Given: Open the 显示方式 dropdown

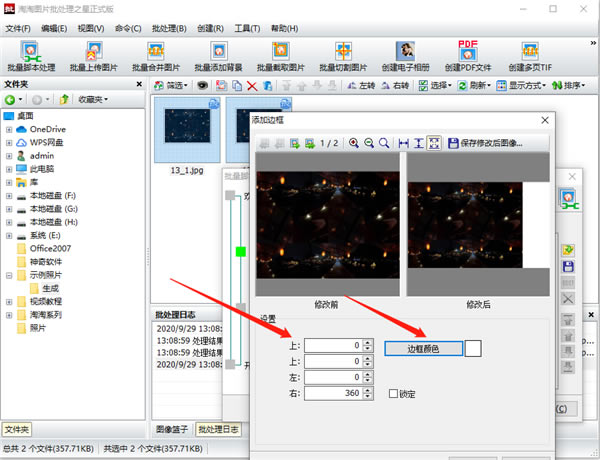Looking at the screenshot, I should [525, 86].
